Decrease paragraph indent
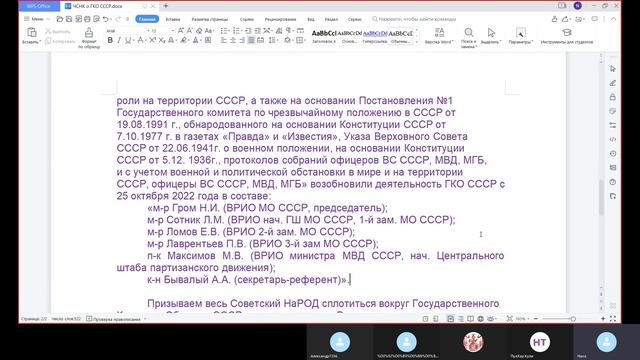The width and height of the screenshot is (640, 360). coord(248,31)
